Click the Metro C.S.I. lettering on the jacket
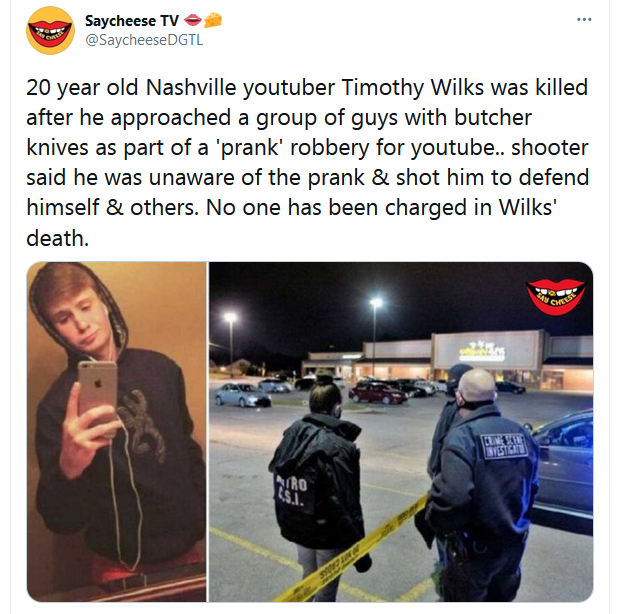The height and width of the screenshot is (614, 623). (291, 491)
